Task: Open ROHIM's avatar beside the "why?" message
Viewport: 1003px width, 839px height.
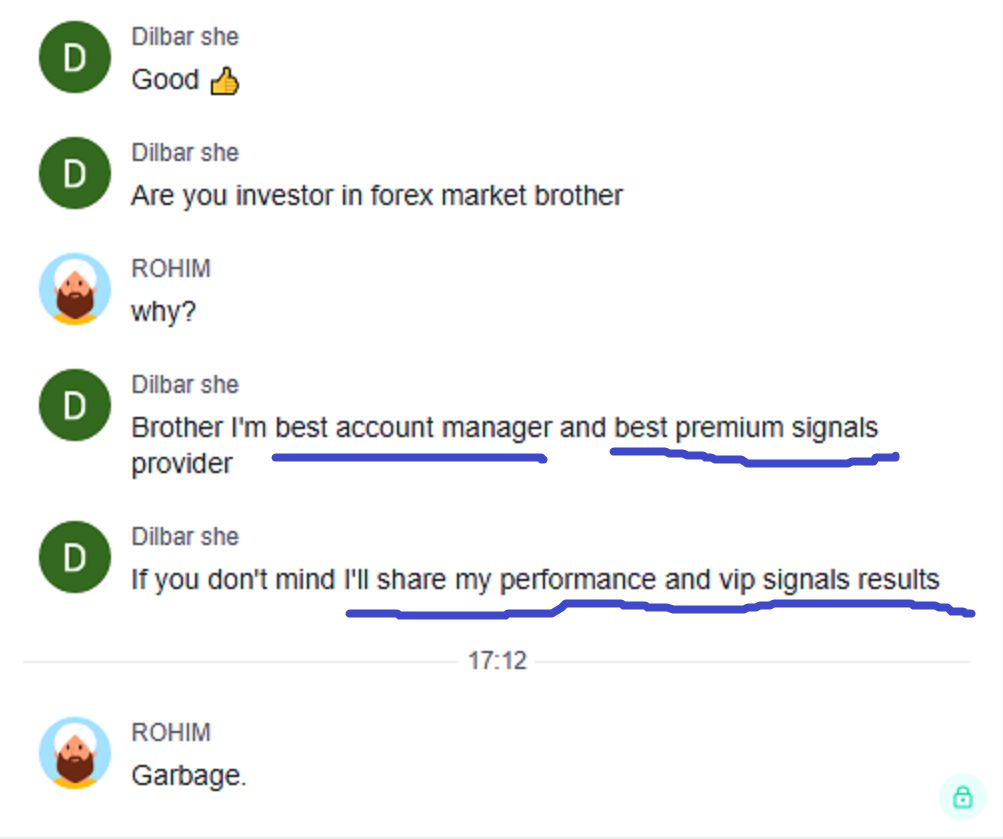Action: click(74, 289)
